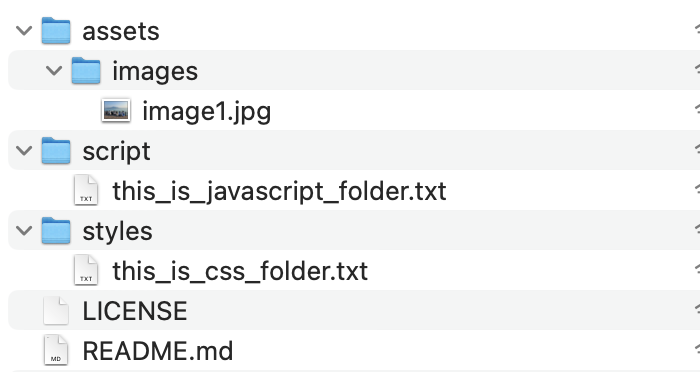Select the LICENSE file name

[x=135, y=311]
